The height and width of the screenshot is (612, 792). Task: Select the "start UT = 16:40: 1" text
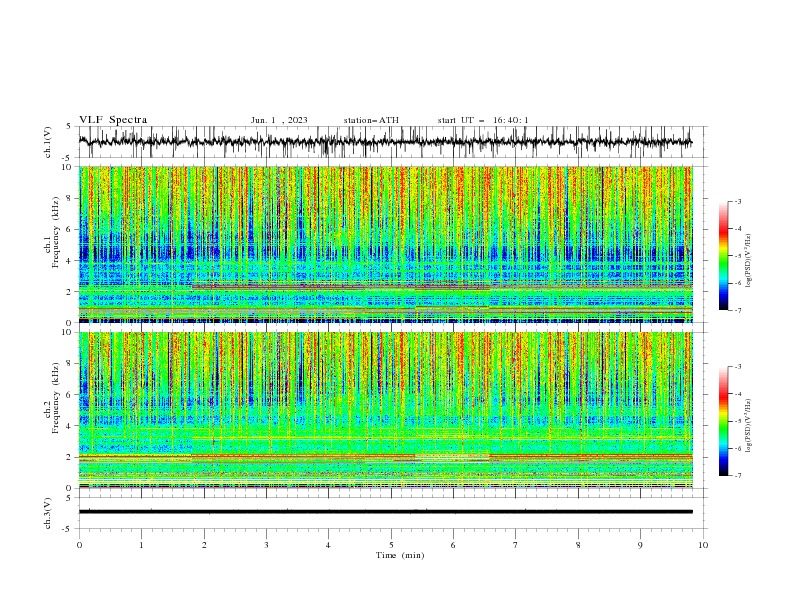[x=483, y=120]
